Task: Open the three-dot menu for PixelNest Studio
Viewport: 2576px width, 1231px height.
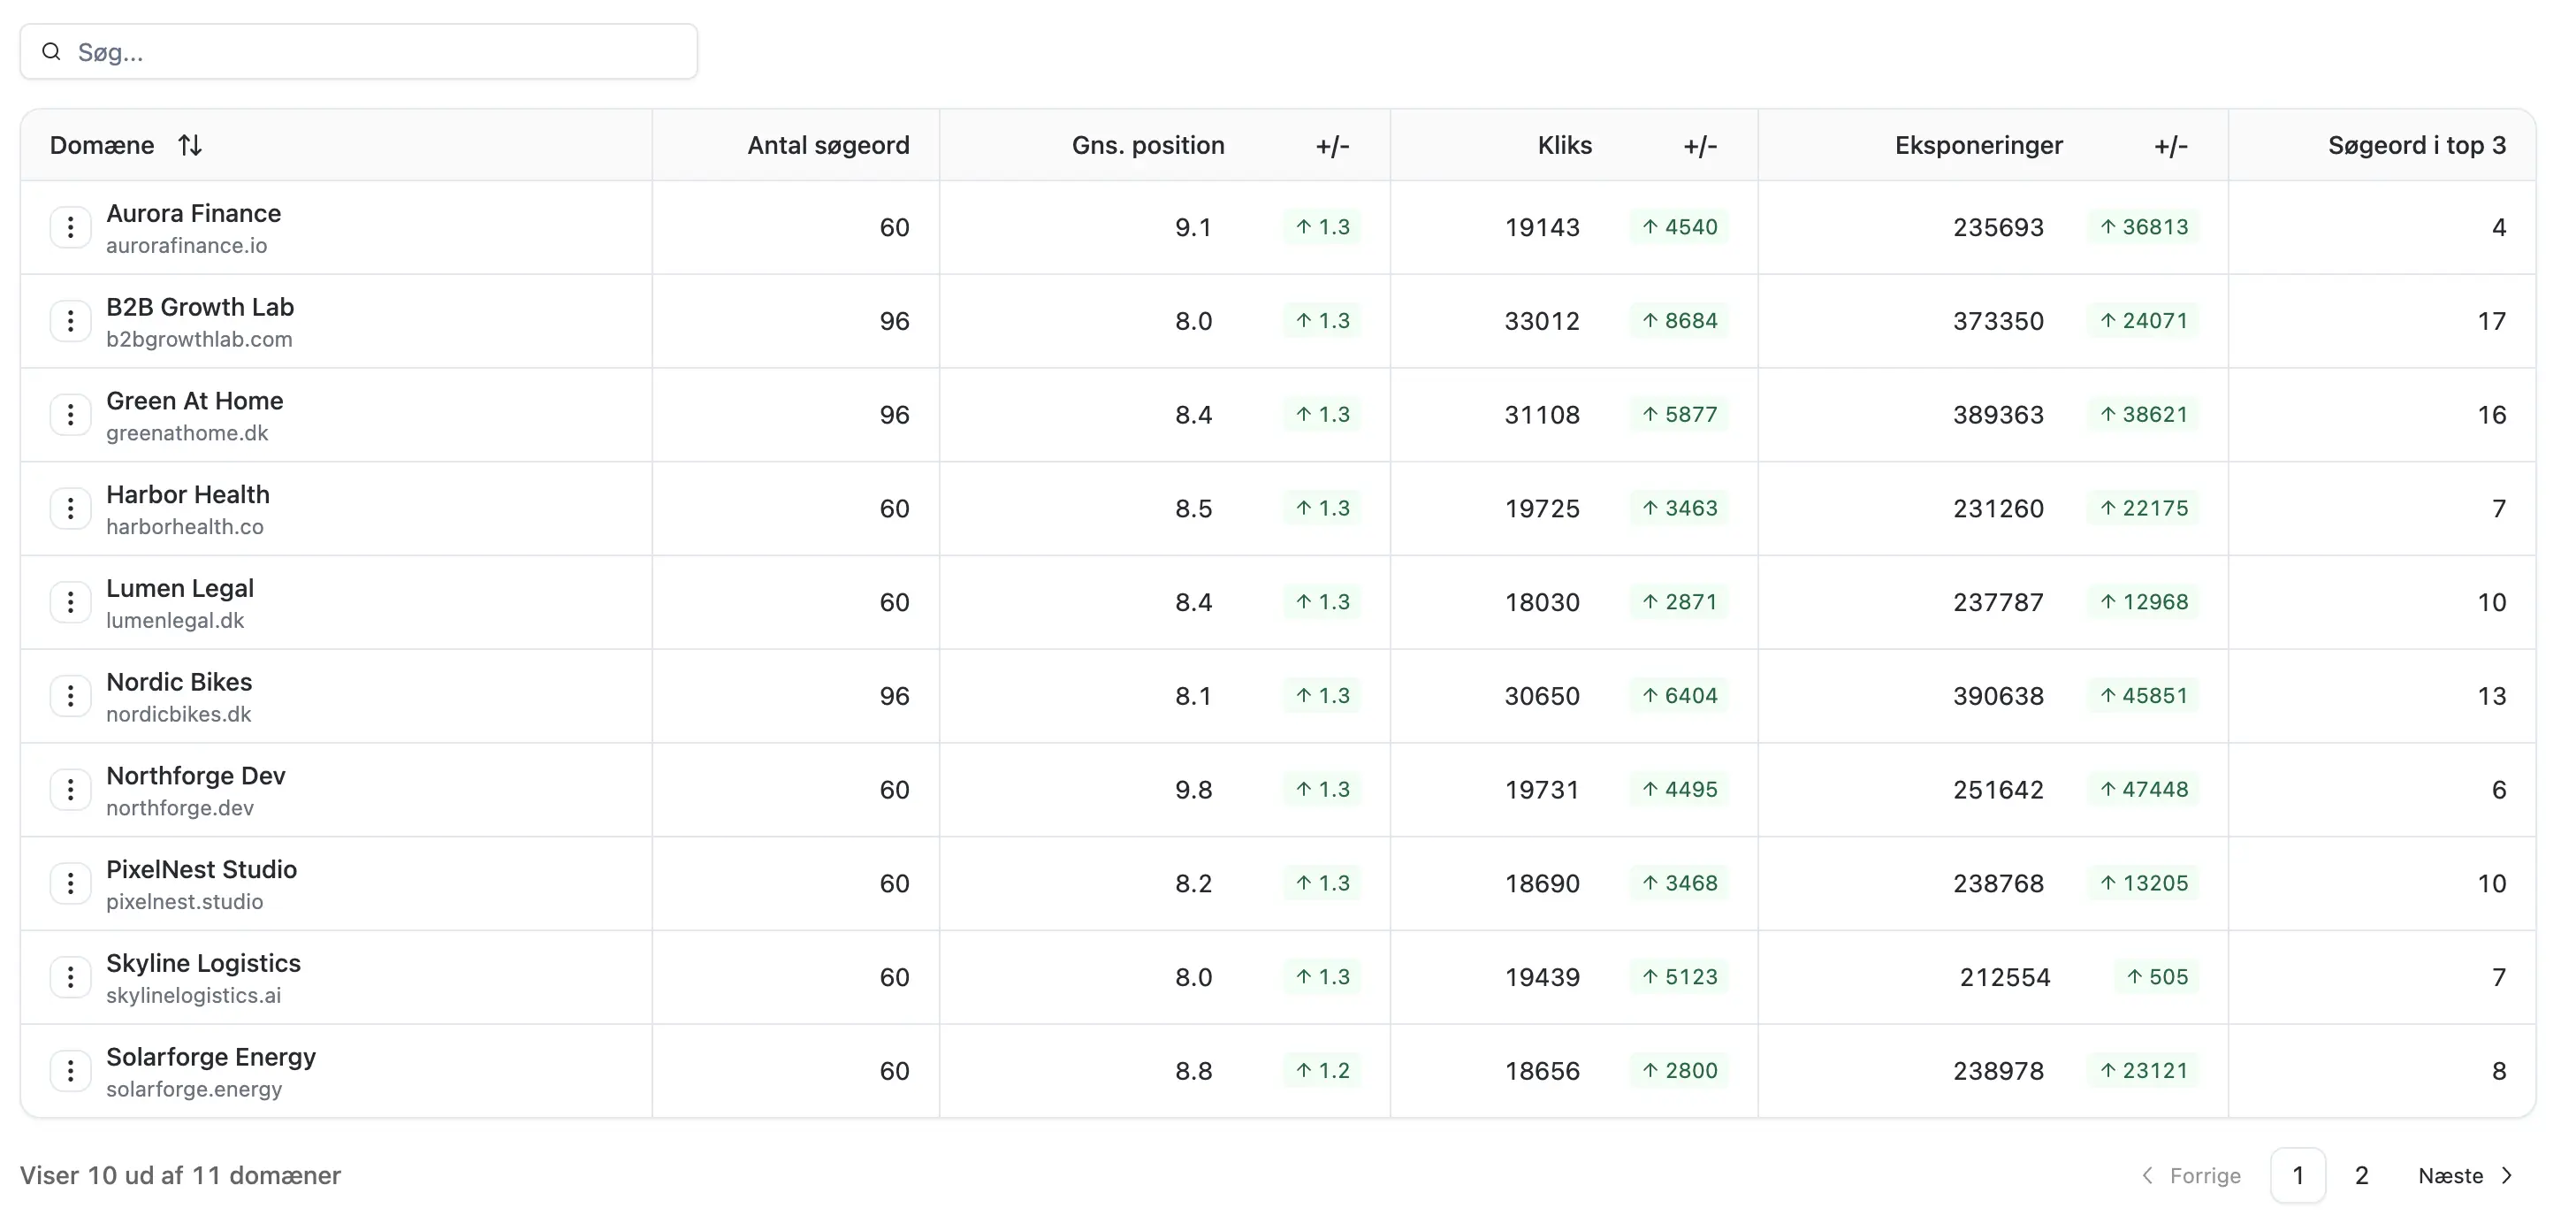Action: [x=70, y=883]
